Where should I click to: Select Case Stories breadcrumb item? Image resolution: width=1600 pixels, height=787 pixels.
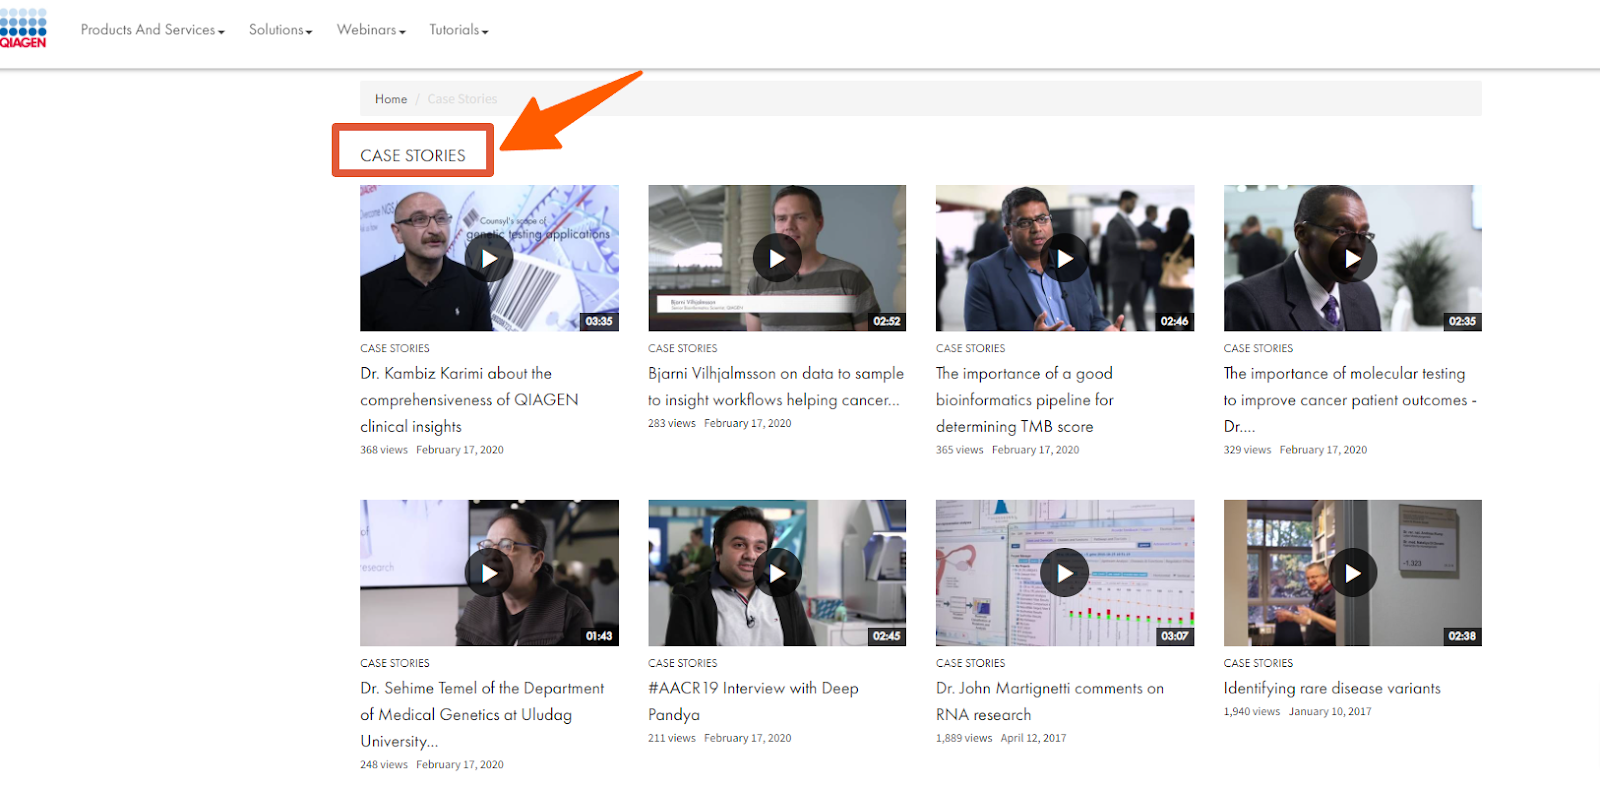[462, 99]
